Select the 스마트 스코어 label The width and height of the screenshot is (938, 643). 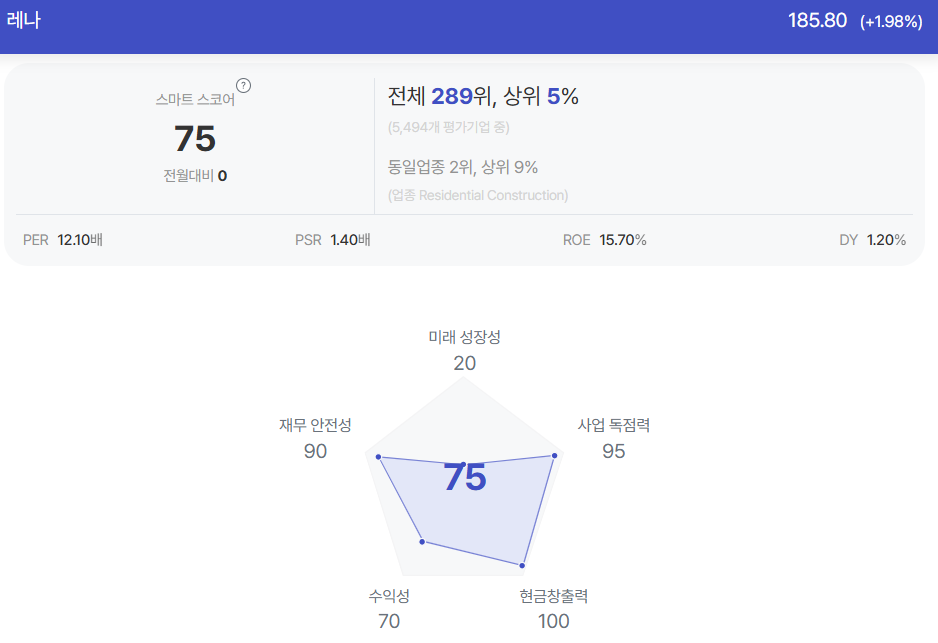[x=195, y=99]
